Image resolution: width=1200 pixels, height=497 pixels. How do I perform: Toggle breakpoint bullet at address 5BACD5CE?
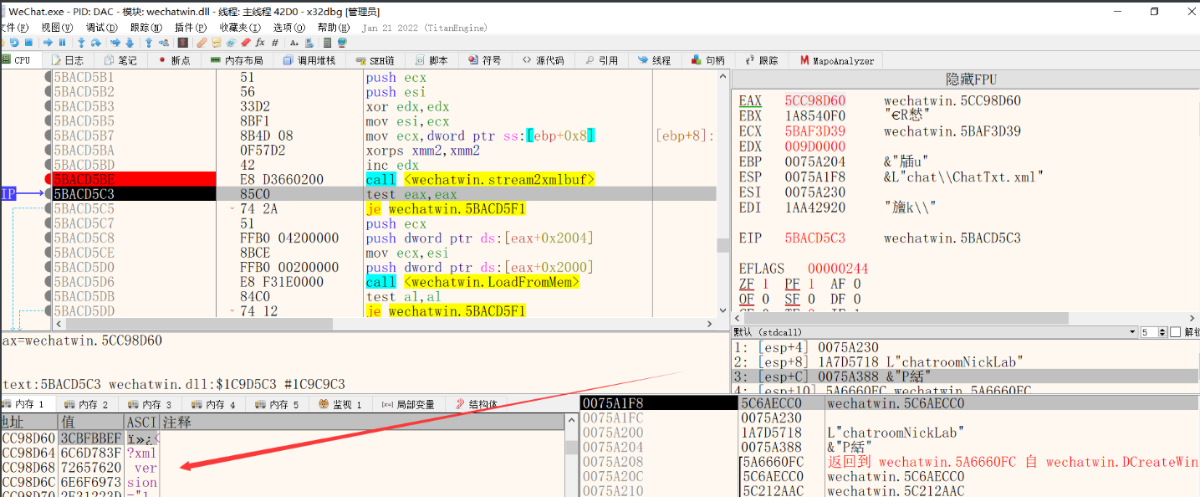pyautogui.click(x=47, y=253)
